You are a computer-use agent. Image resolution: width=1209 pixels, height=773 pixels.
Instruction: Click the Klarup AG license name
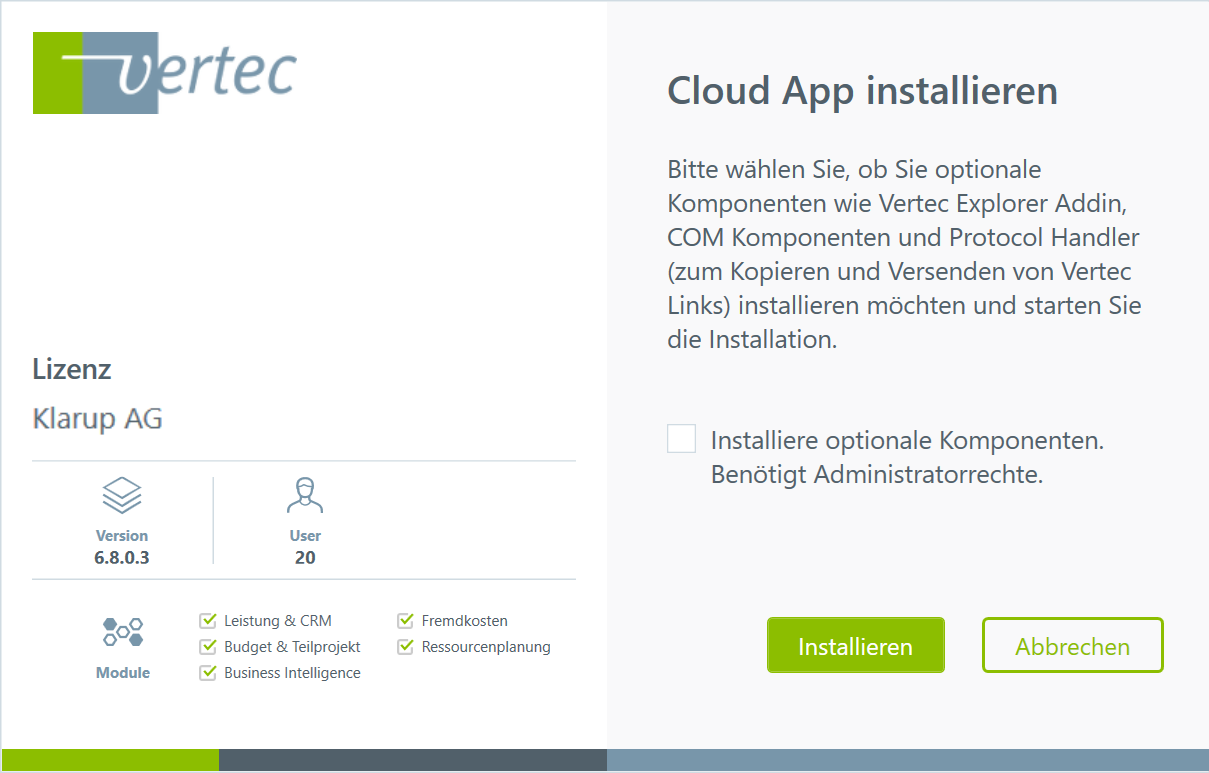point(97,418)
